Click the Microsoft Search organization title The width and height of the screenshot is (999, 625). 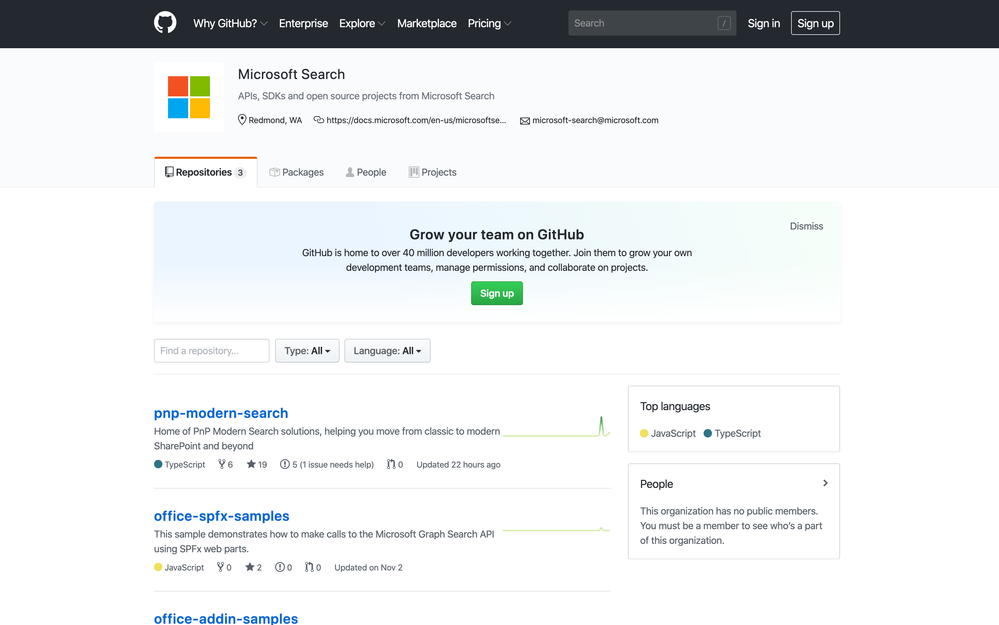pos(291,74)
